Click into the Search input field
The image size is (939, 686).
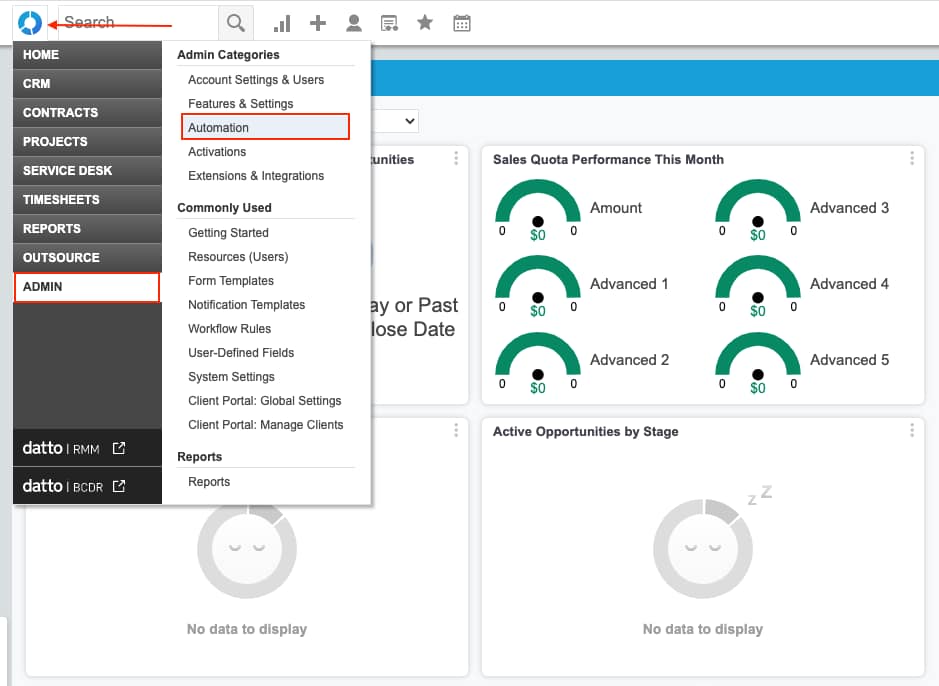point(138,23)
